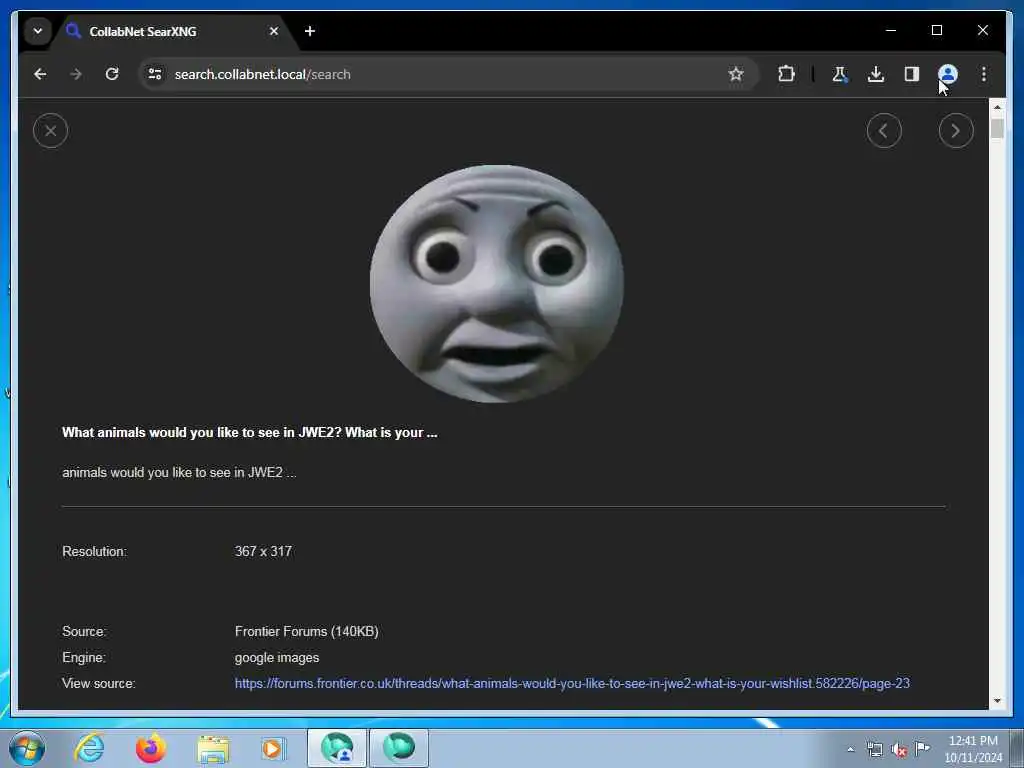Viewport: 1024px width, 768px height.
Task: Bookmark this page with the star
Action: 736,74
